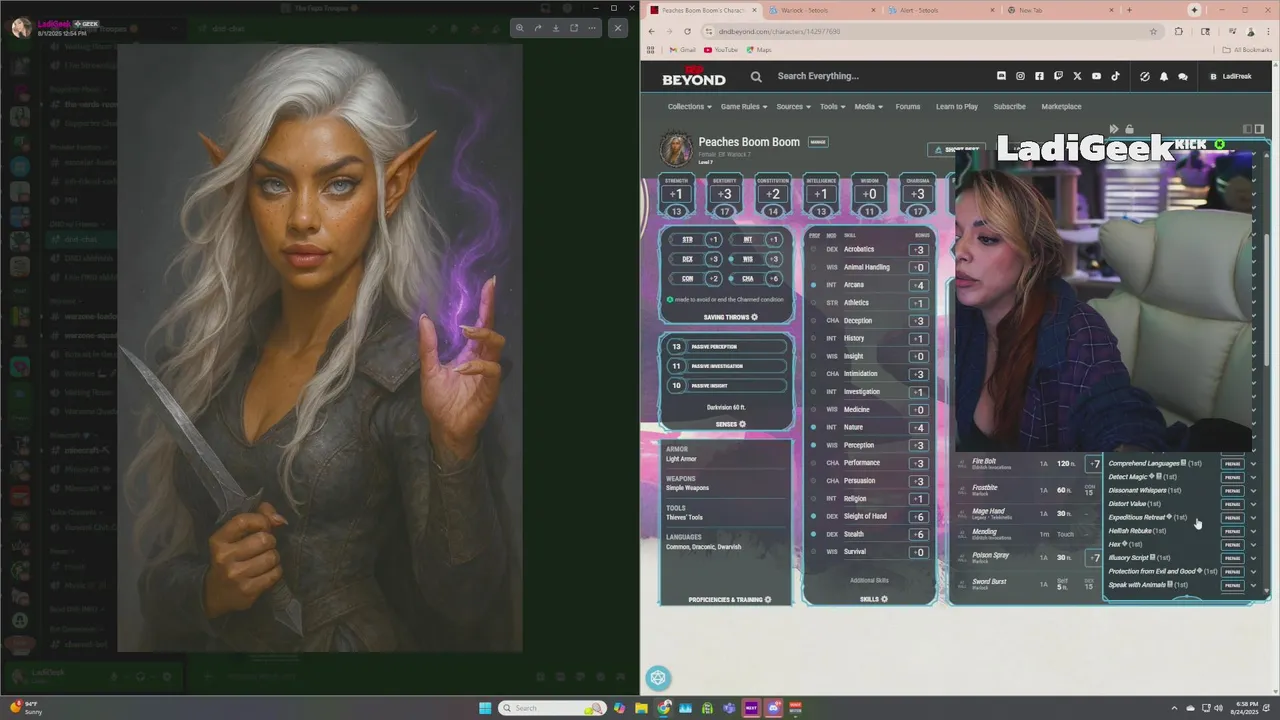The height and width of the screenshot is (720, 1280).
Task: Click floating dice roller icon
Action: (x=658, y=678)
